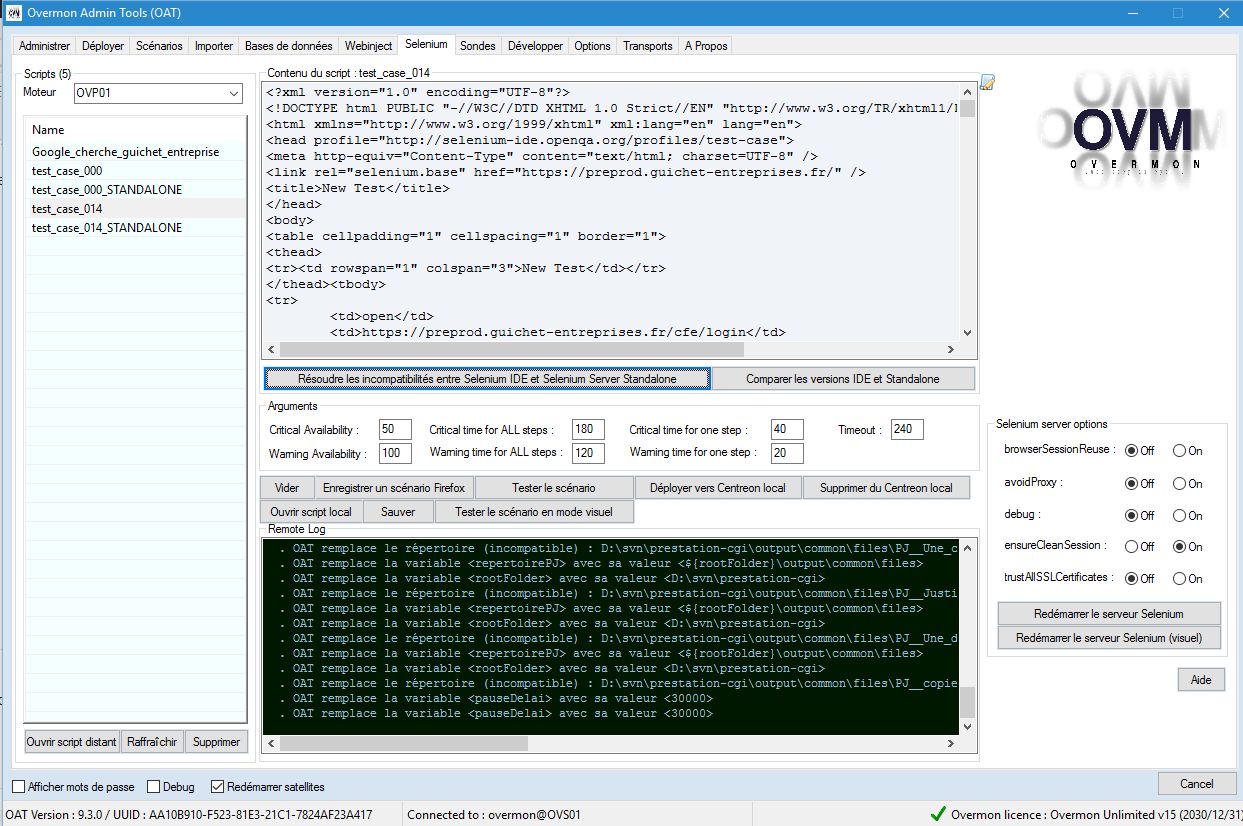This screenshot has width=1243, height=826.
Task: Click Supprimer du Centreon local
Action: pos(886,488)
